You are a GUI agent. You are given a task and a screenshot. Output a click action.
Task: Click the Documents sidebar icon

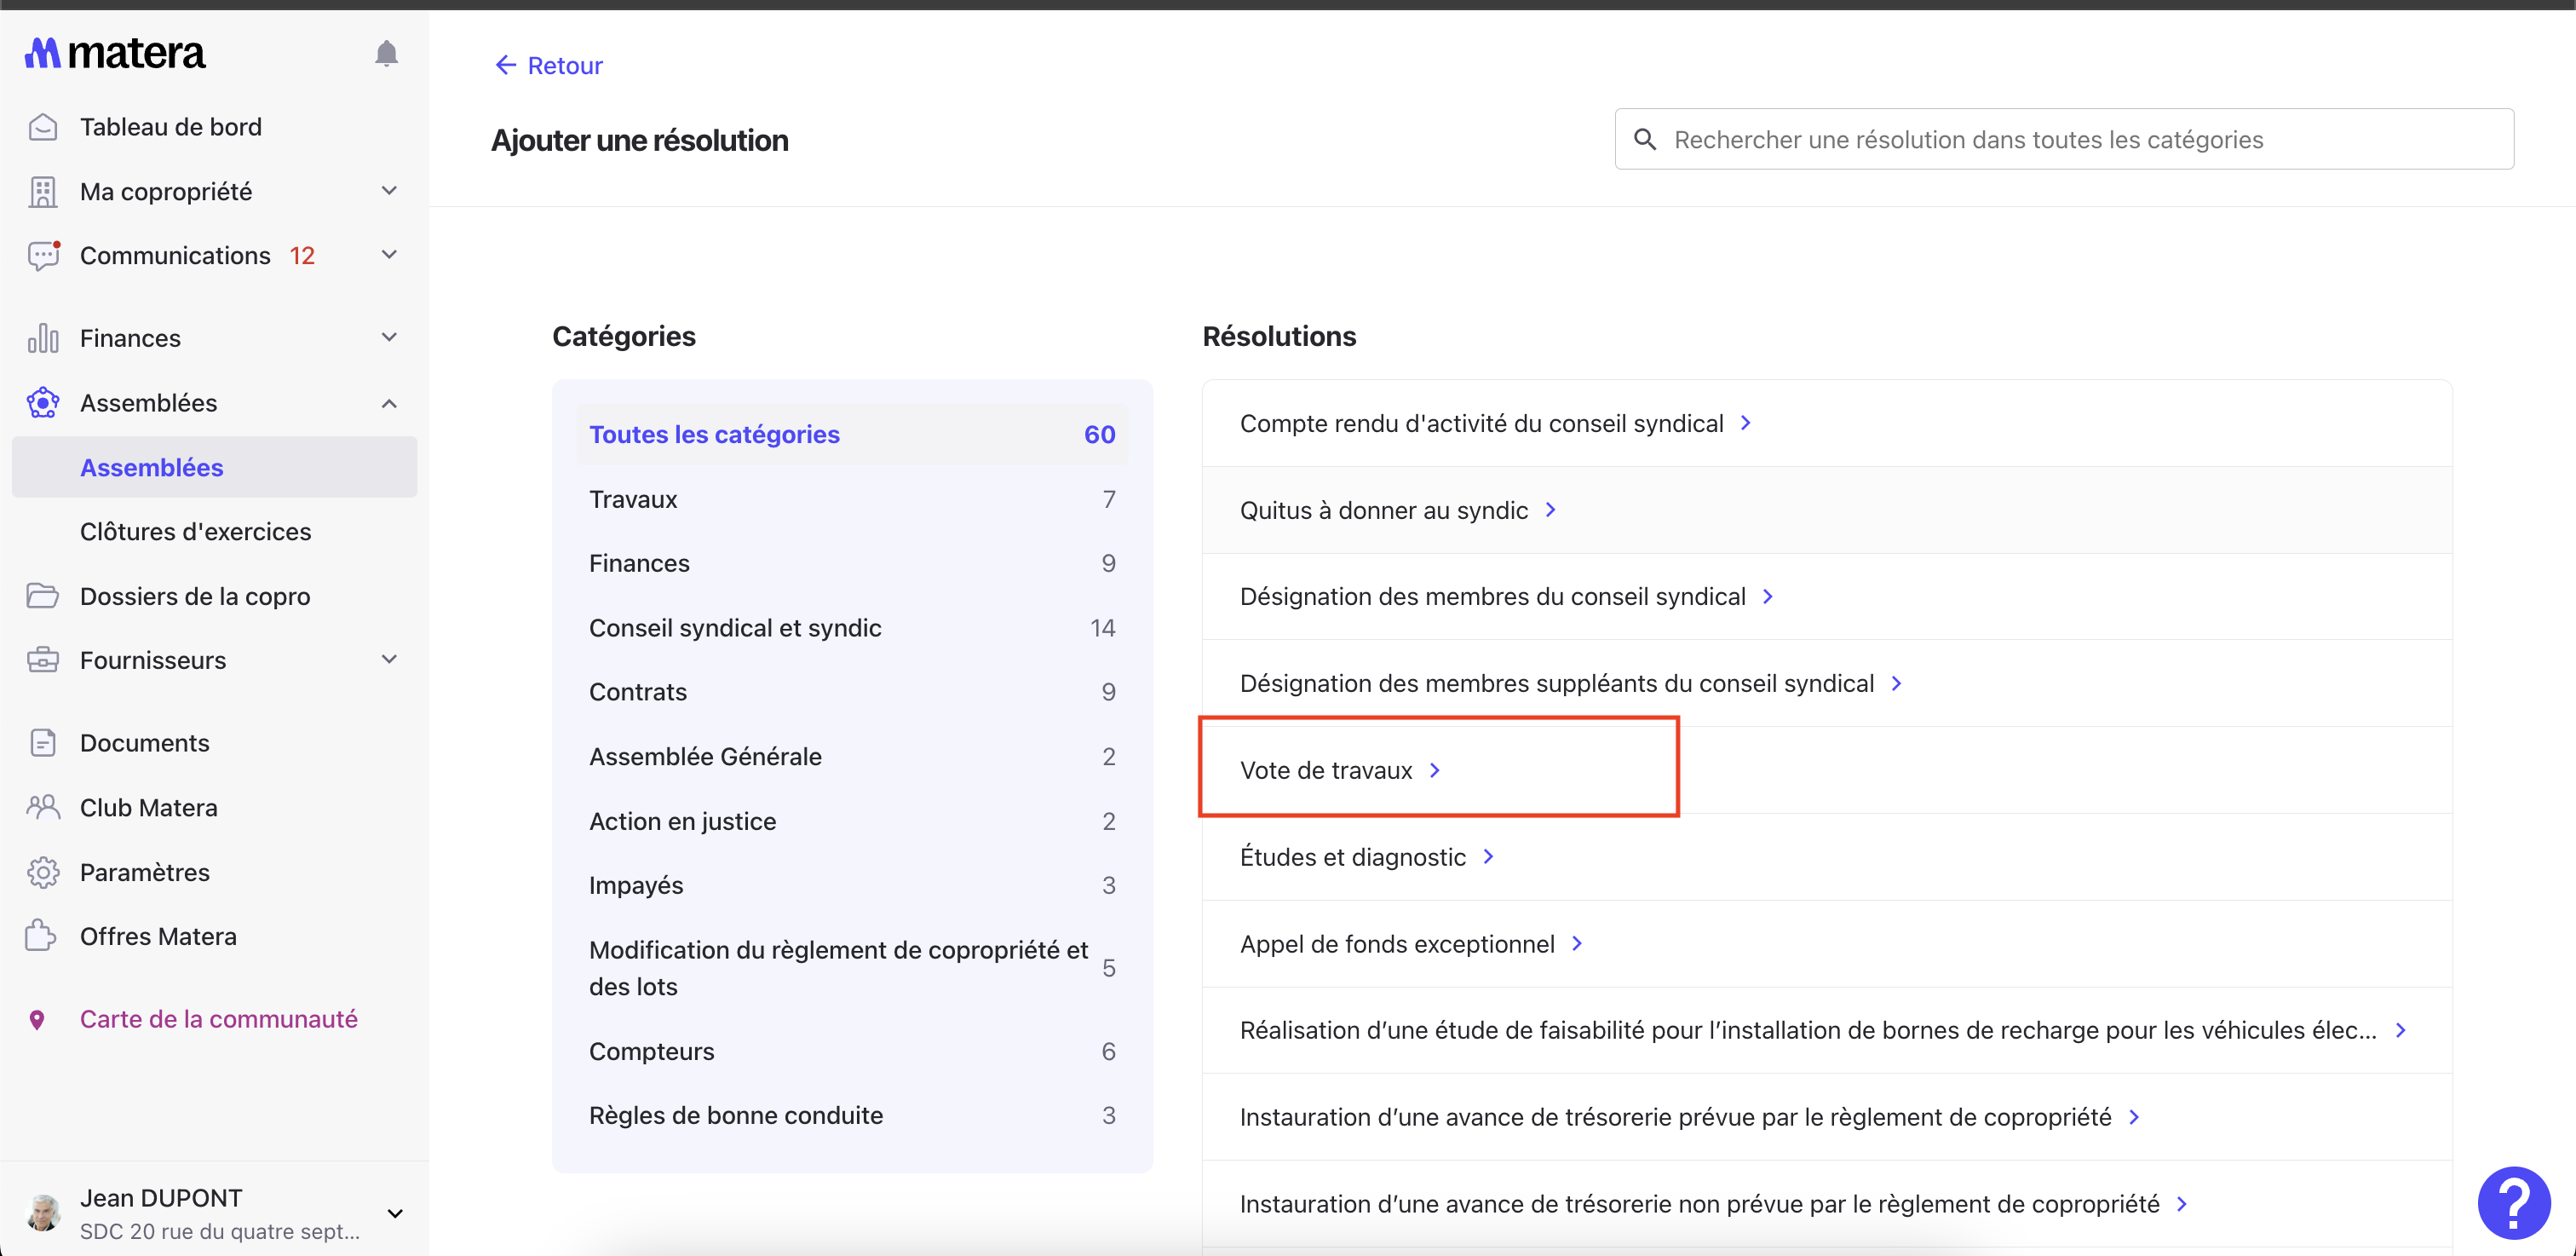pos(43,743)
